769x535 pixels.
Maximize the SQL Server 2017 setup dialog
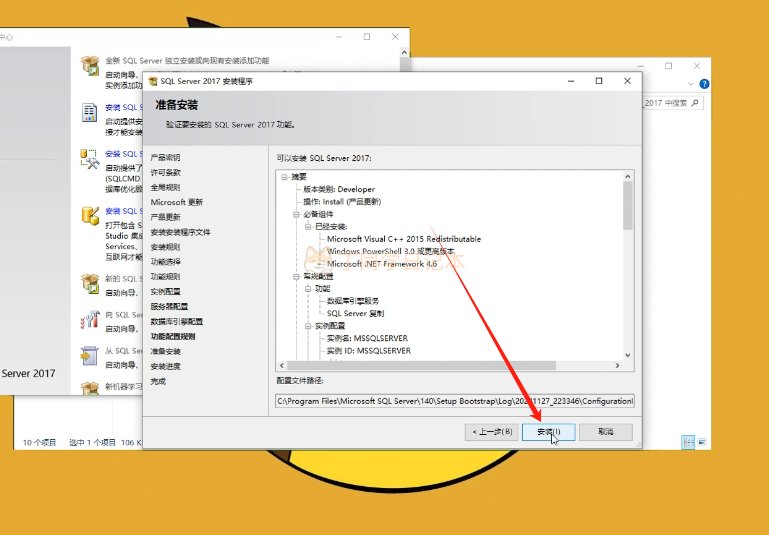coord(599,81)
